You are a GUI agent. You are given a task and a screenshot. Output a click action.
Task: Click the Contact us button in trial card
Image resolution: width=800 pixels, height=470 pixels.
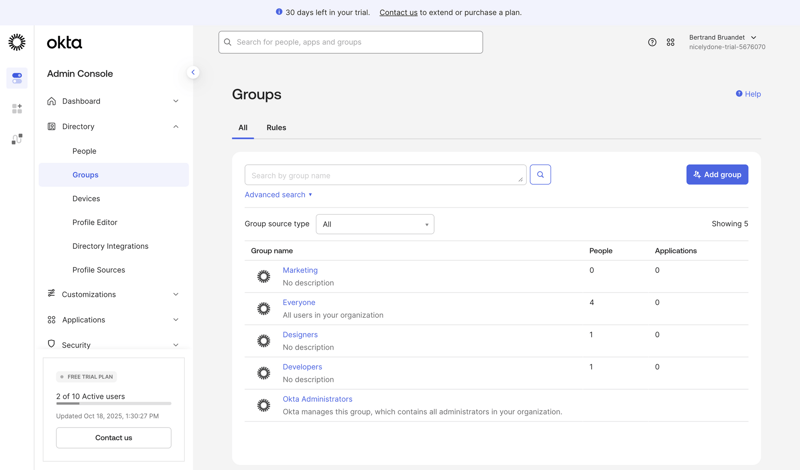114,437
